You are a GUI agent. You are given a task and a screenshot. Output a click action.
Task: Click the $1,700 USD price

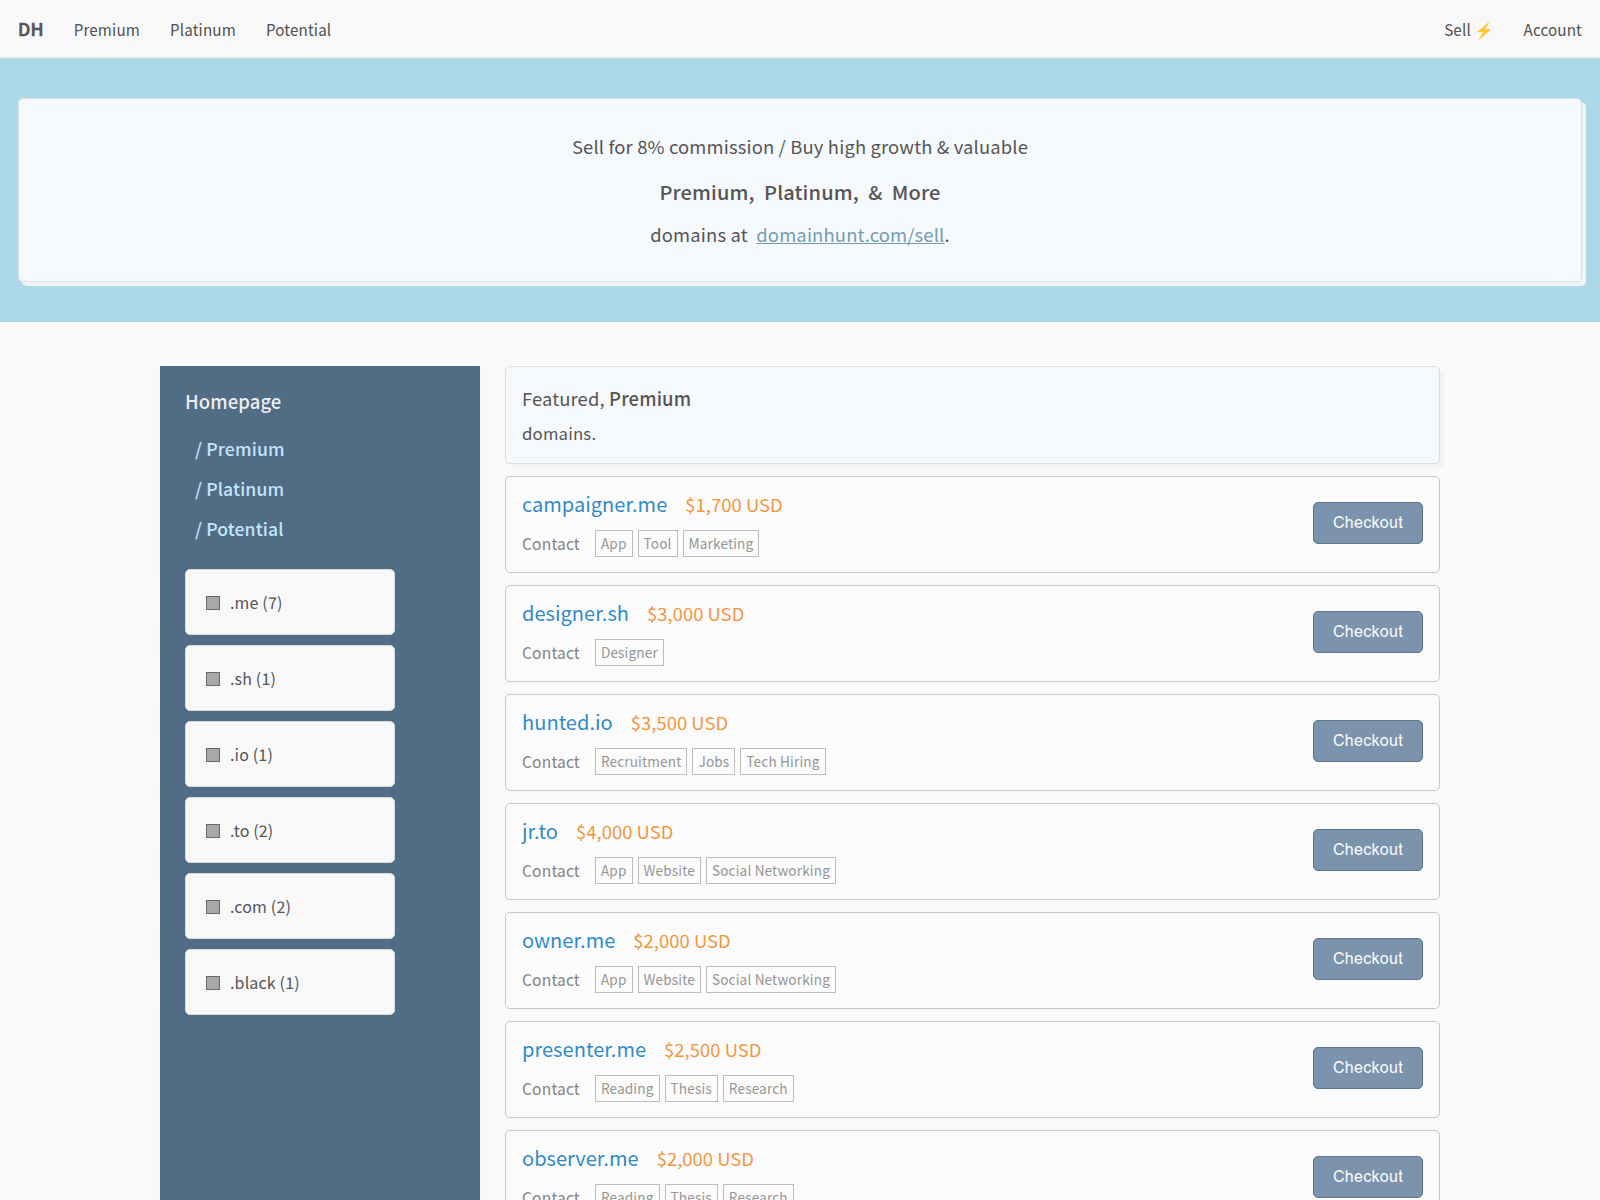pyautogui.click(x=734, y=506)
